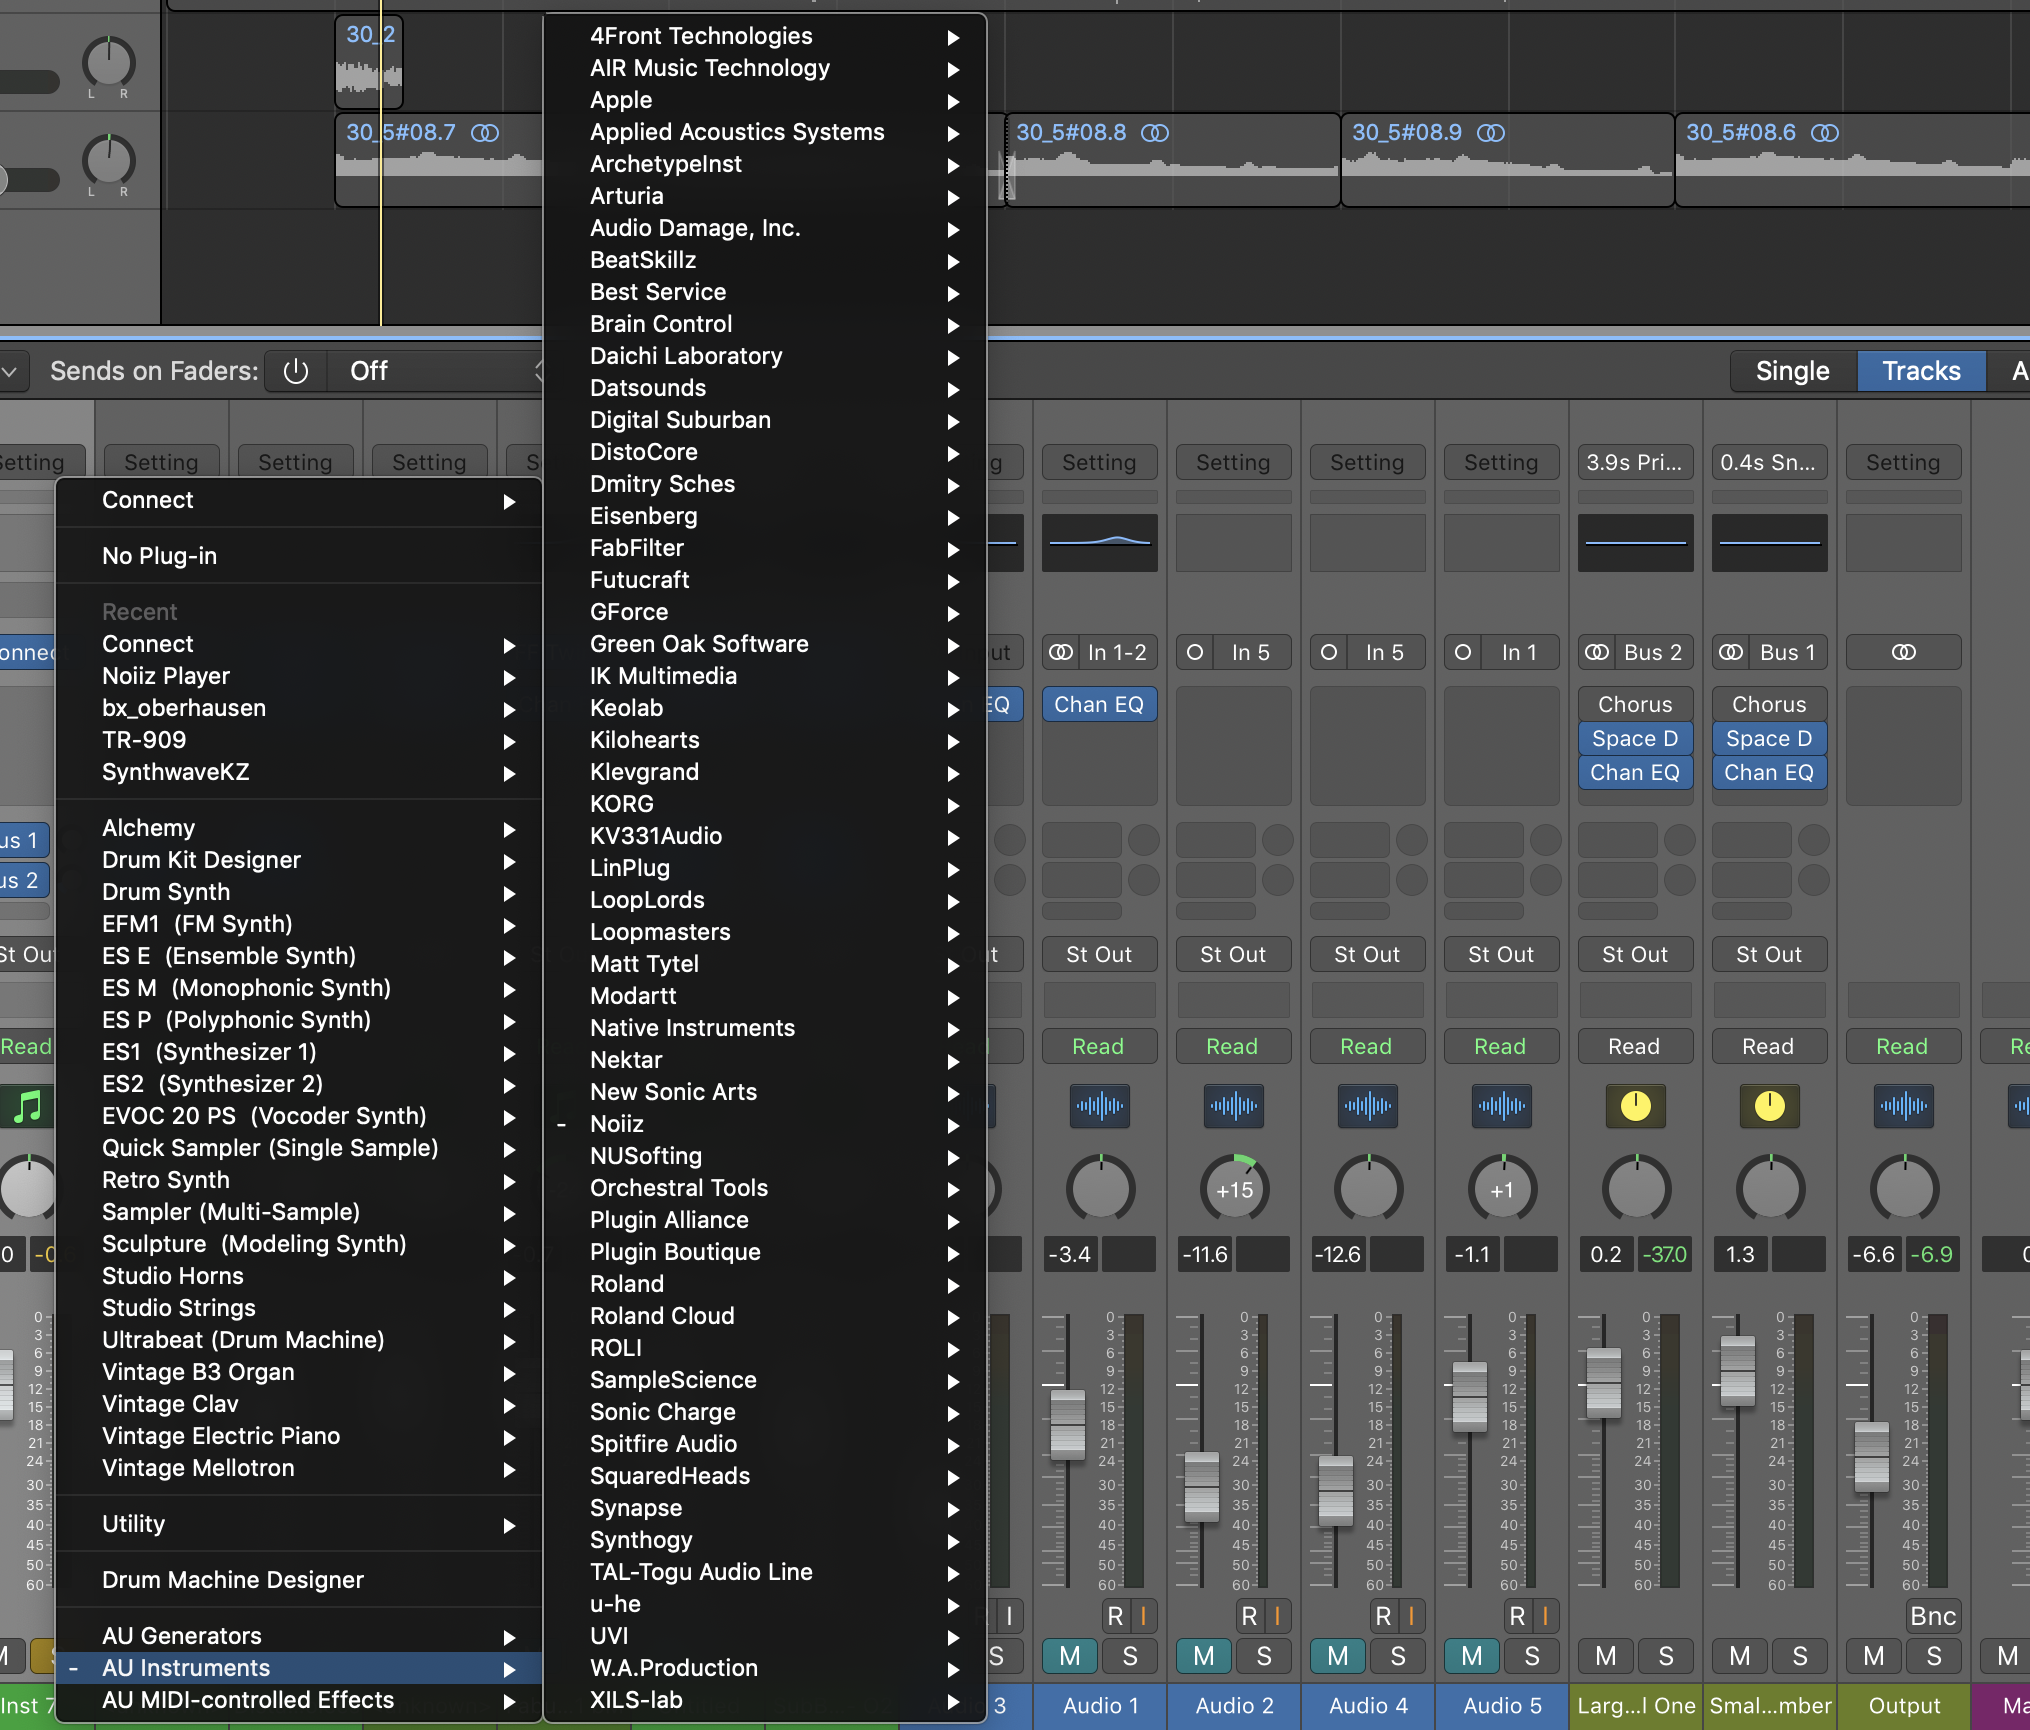Select AU Instruments menu entry
The width and height of the screenshot is (2030, 1730).
(x=300, y=1669)
